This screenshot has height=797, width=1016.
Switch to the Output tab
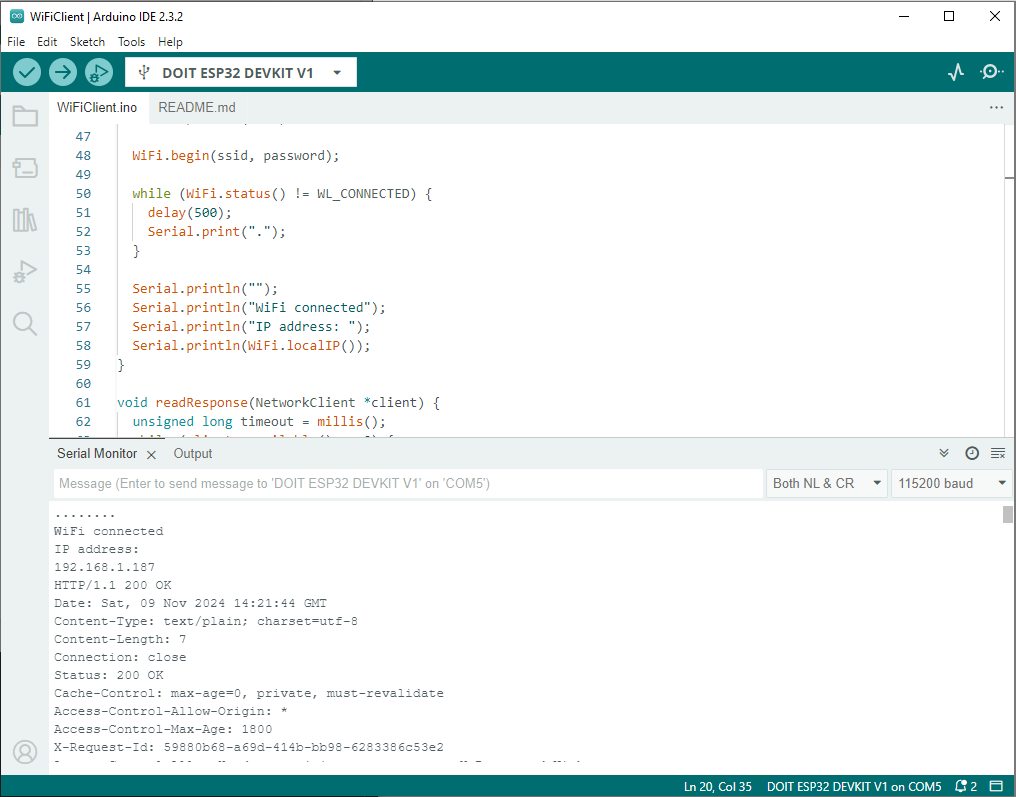pyautogui.click(x=192, y=454)
